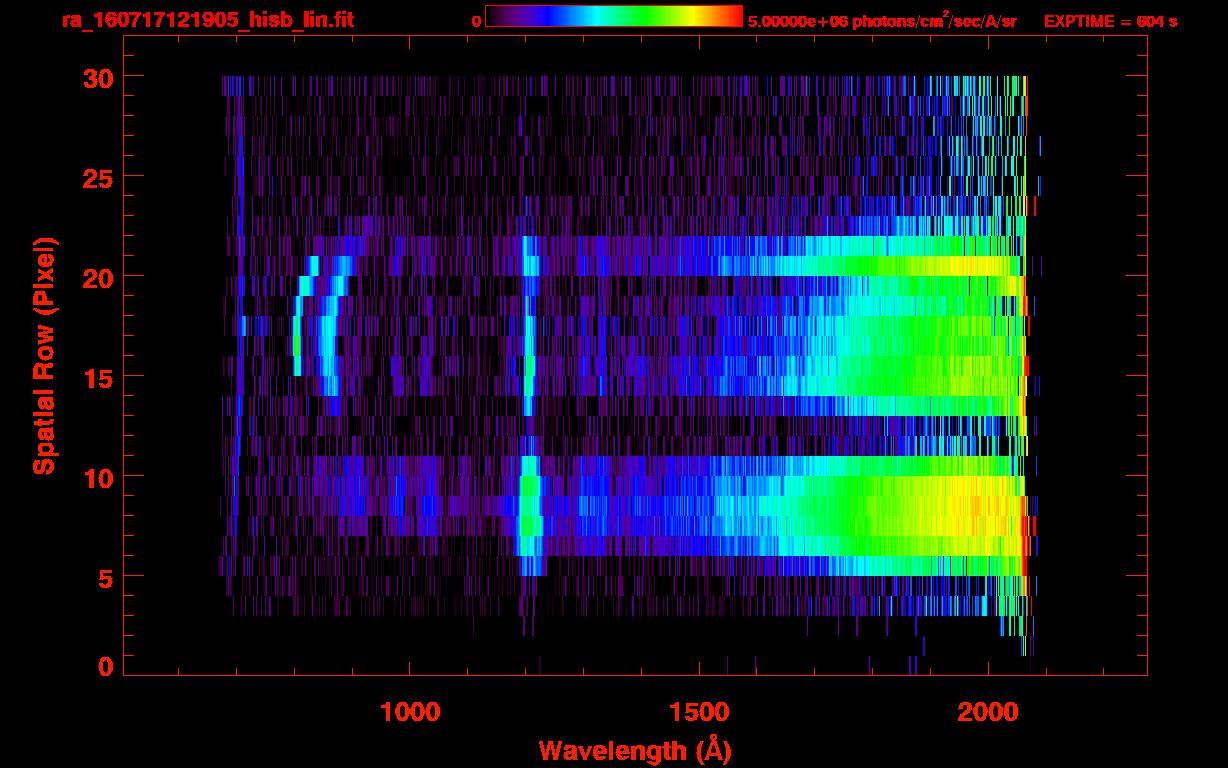Click the EXPTIME = 604 s text
The height and width of the screenshot is (768, 1228).
pyautogui.click(x=1110, y=21)
